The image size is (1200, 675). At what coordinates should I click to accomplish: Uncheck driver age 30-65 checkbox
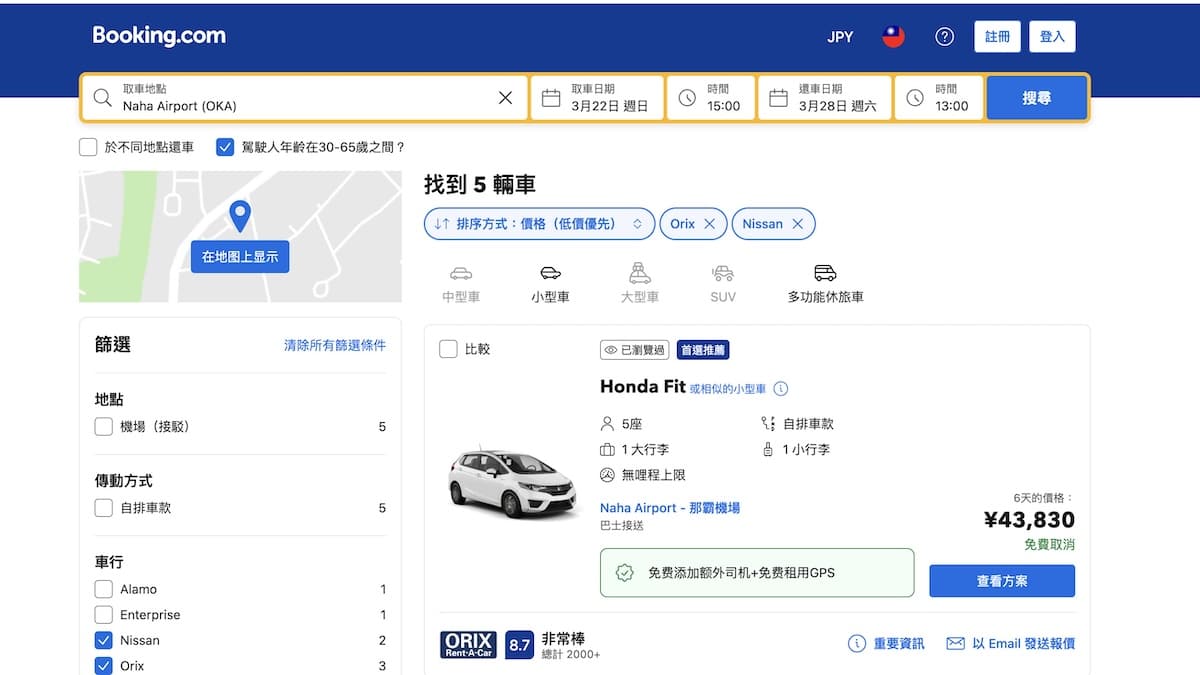[x=225, y=147]
